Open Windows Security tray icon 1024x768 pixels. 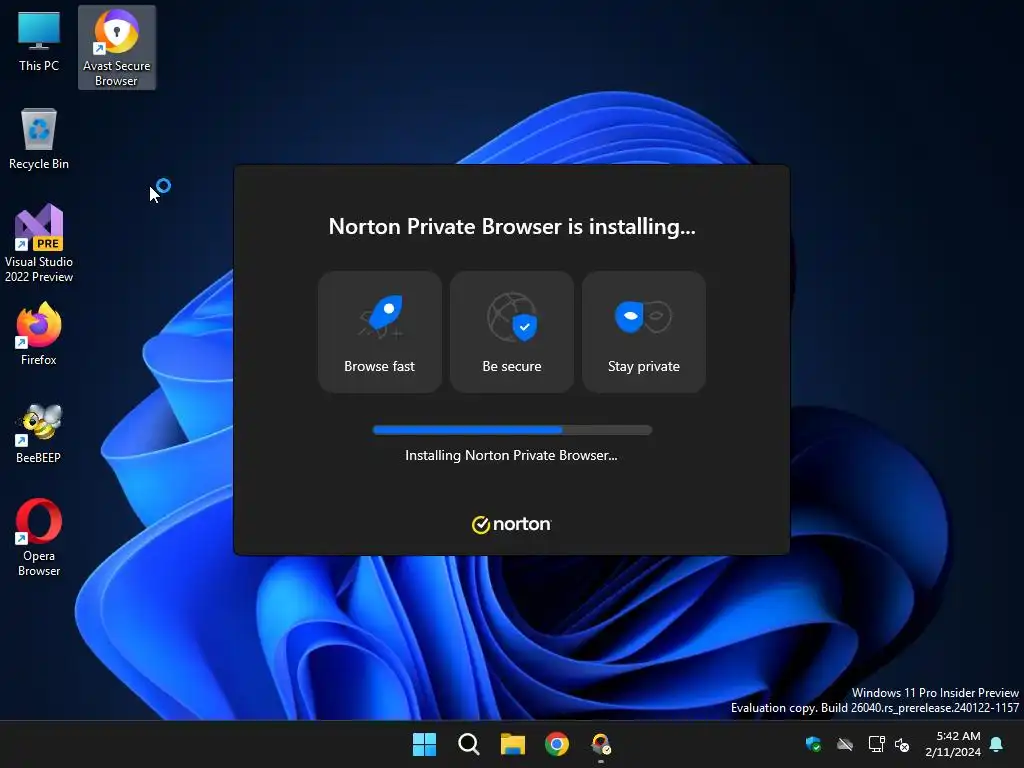pyautogui.click(x=813, y=744)
